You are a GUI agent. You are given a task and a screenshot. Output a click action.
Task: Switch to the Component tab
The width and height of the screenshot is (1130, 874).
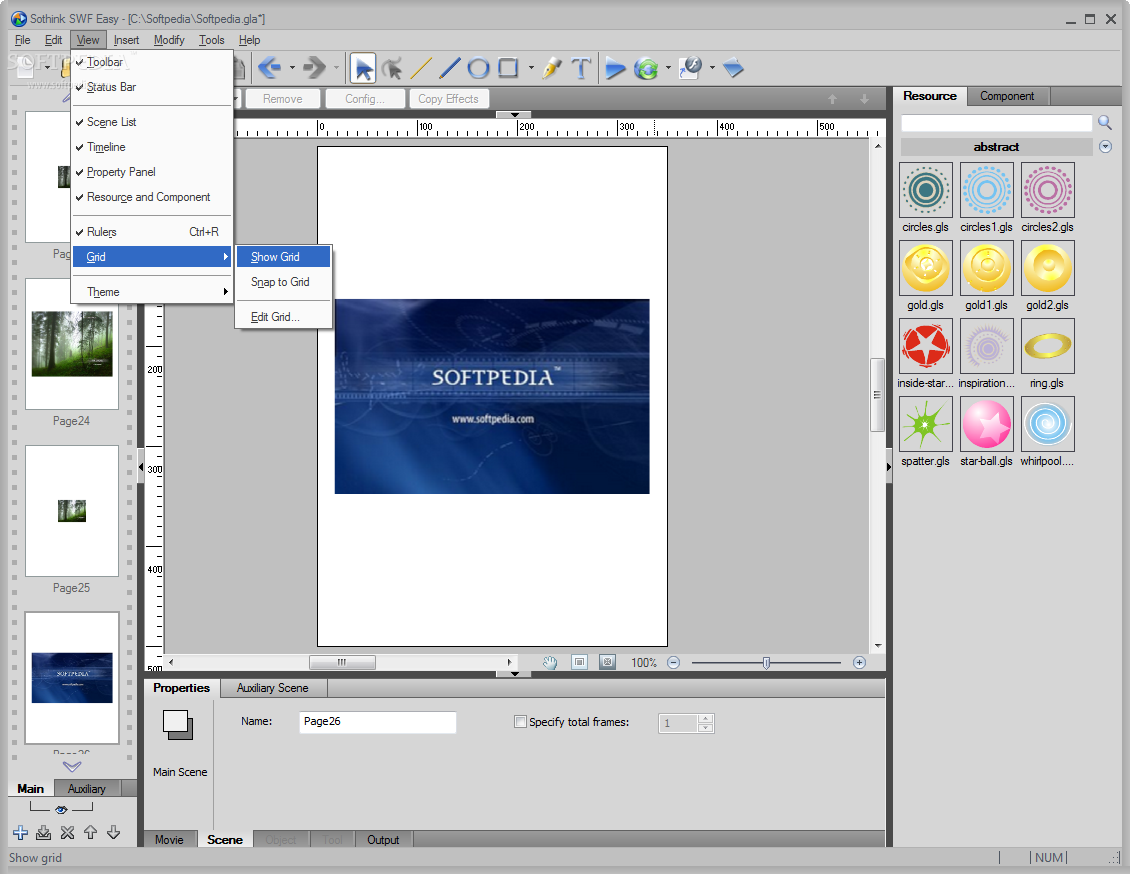click(x=1007, y=96)
